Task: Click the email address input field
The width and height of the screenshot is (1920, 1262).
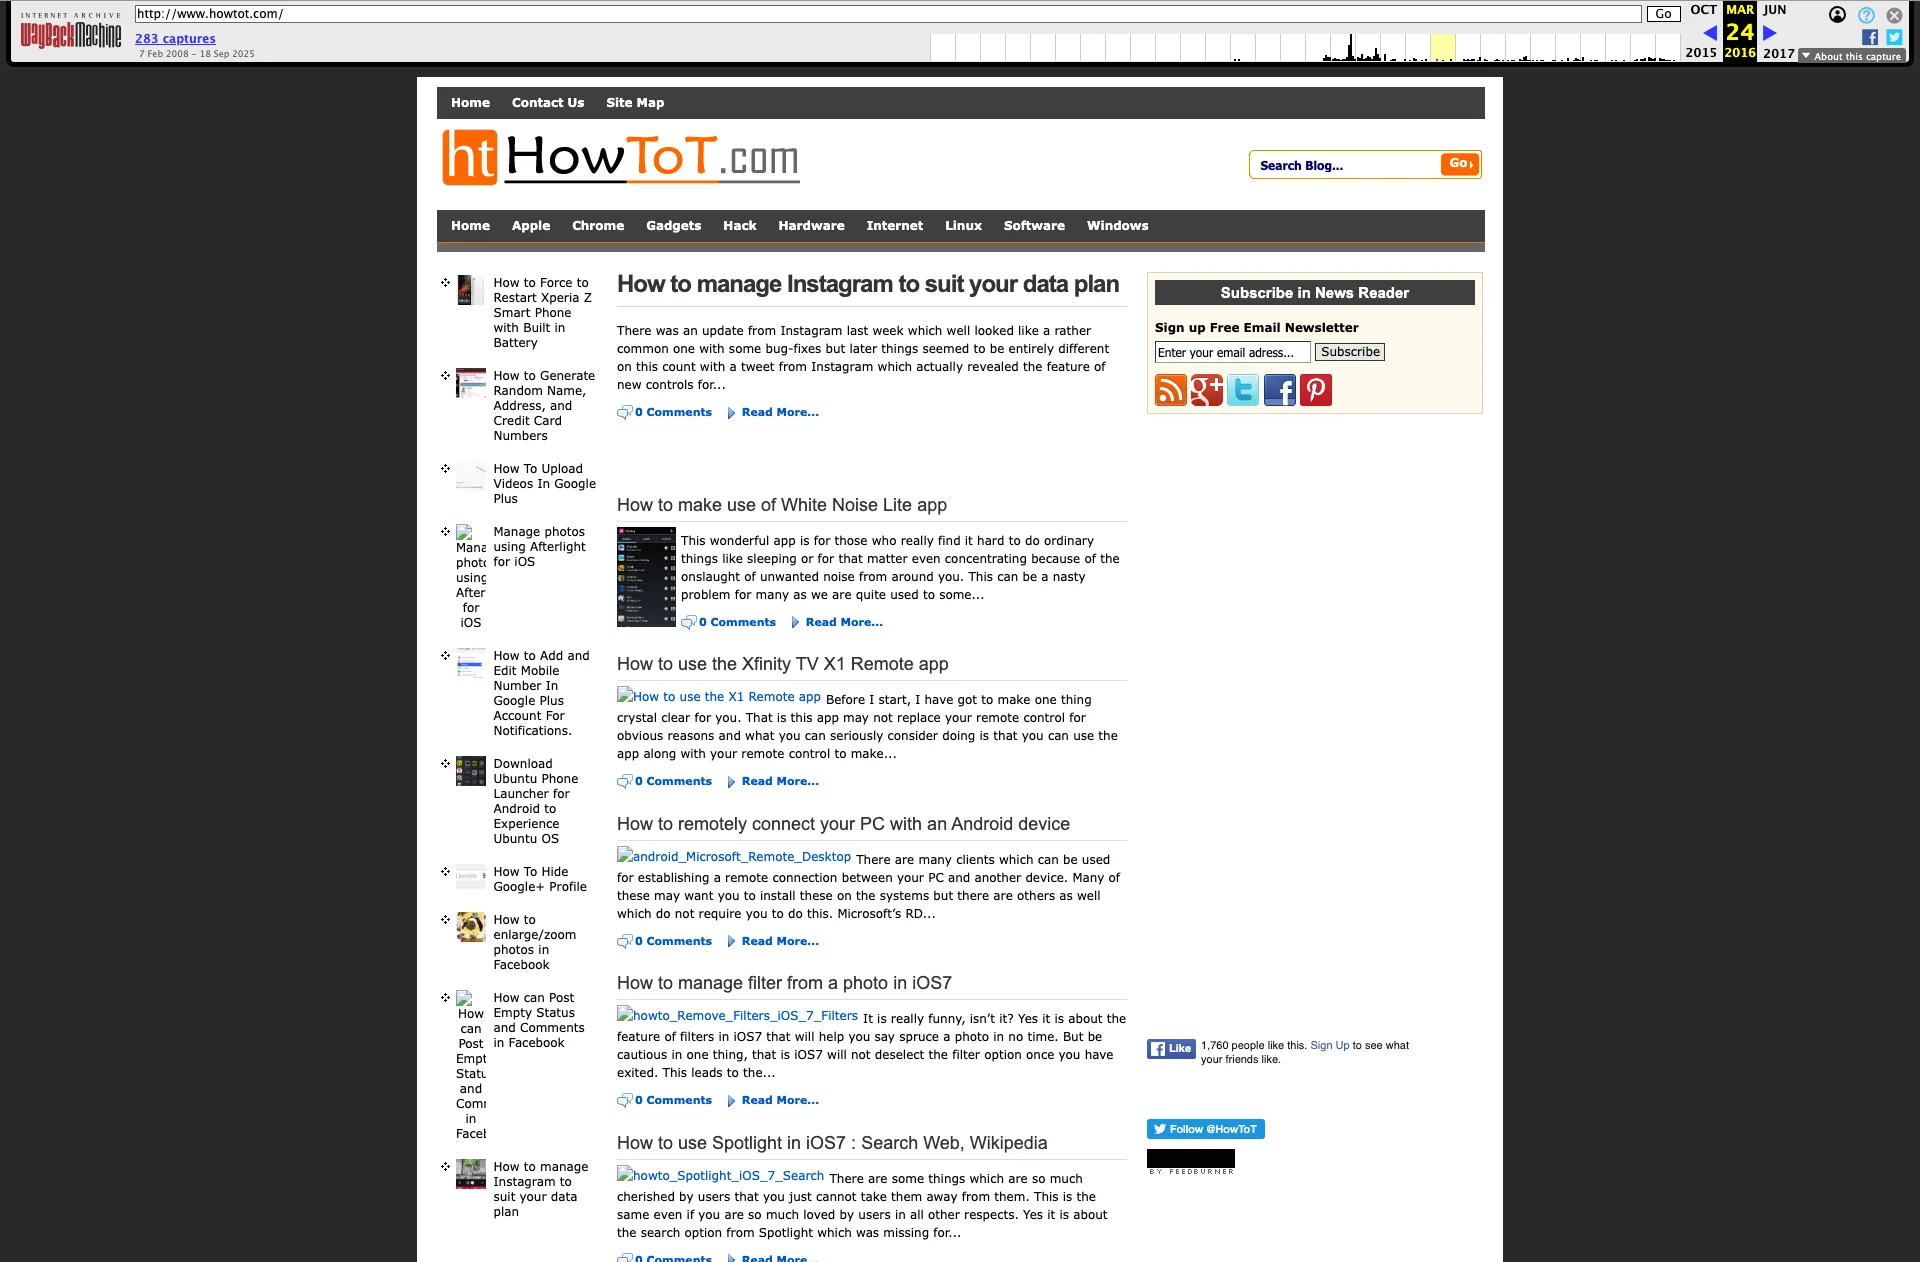Action: pyautogui.click(x=1231, y=352)
